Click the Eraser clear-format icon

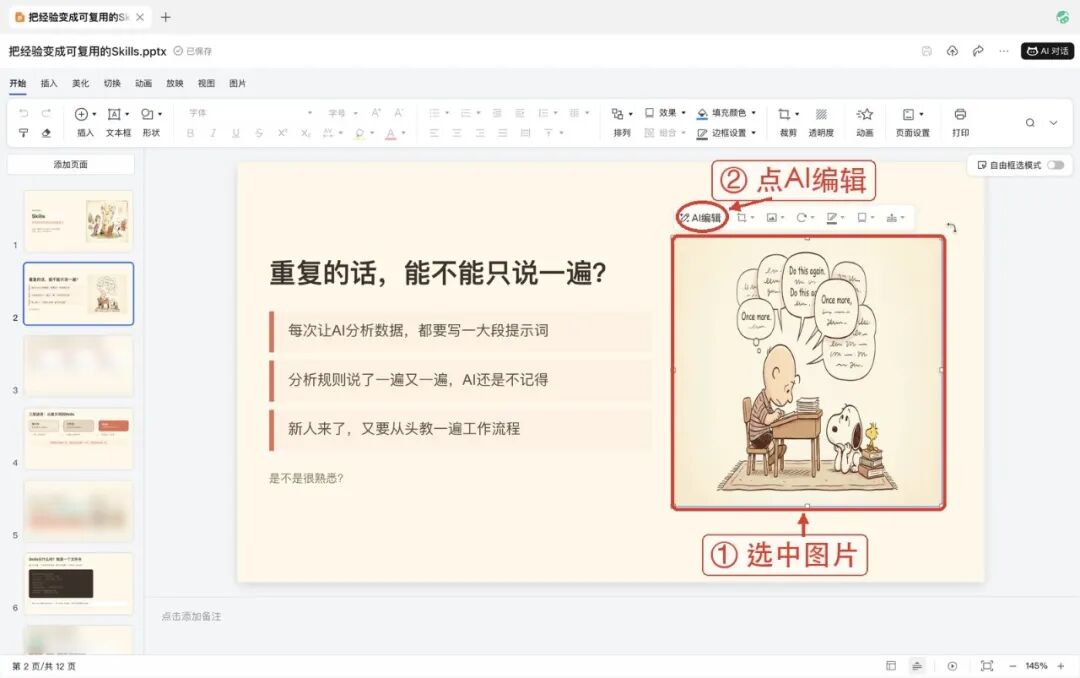[x=46, y=133]
